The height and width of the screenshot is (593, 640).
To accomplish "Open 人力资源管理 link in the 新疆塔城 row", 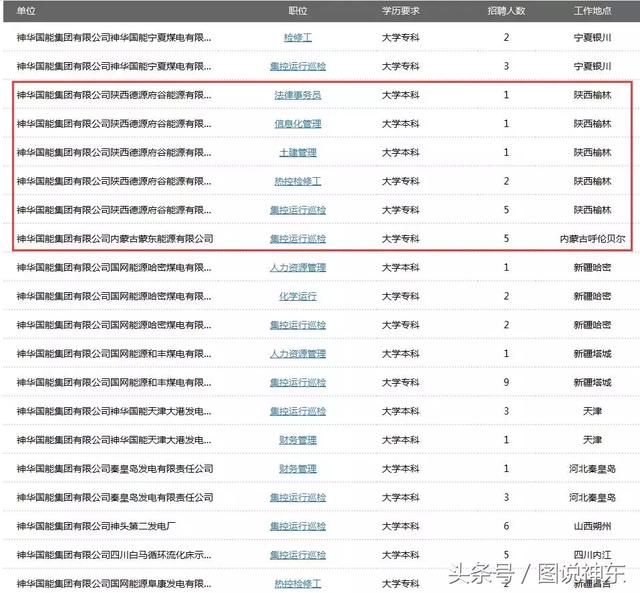I will coord(298,354).
